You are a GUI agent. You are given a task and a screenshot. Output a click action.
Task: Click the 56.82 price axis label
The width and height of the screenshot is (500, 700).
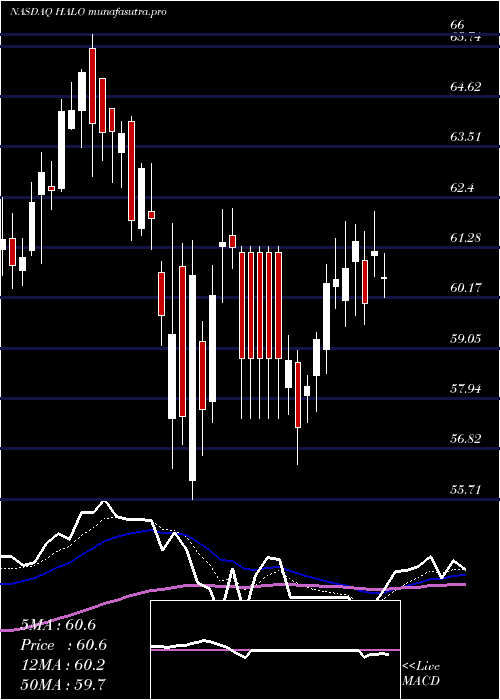pyautogui.click(x=466, y=439)
